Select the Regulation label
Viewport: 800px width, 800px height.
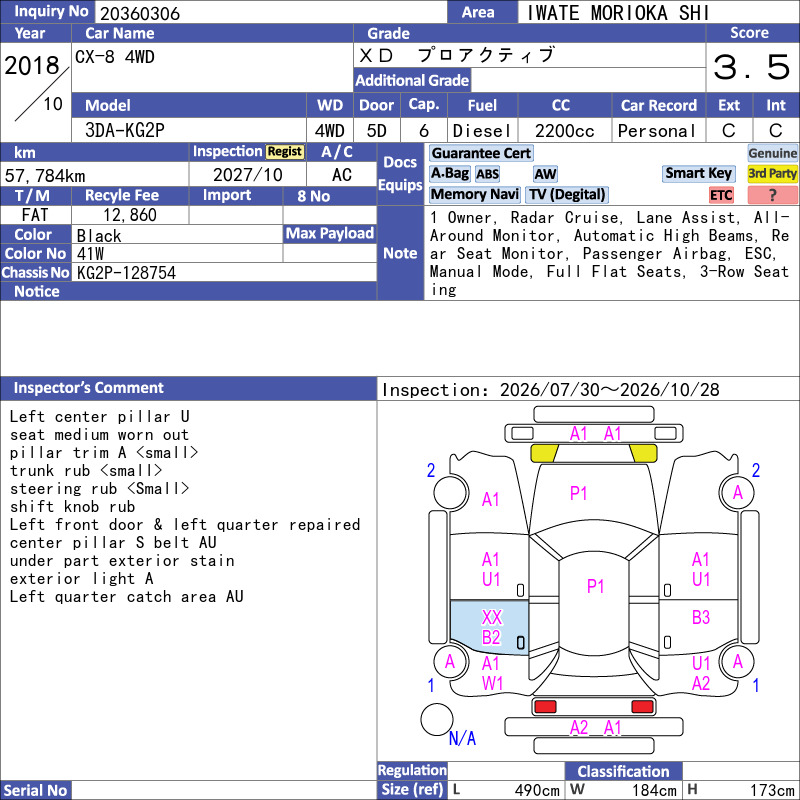click(x=412, y=770)
